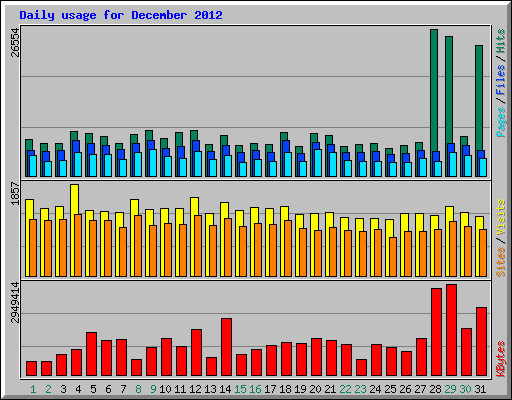The width and height of the screenshot is (512, 400).
Task: Click the red KBytes bar for day 14
Action: pos(226,347)
